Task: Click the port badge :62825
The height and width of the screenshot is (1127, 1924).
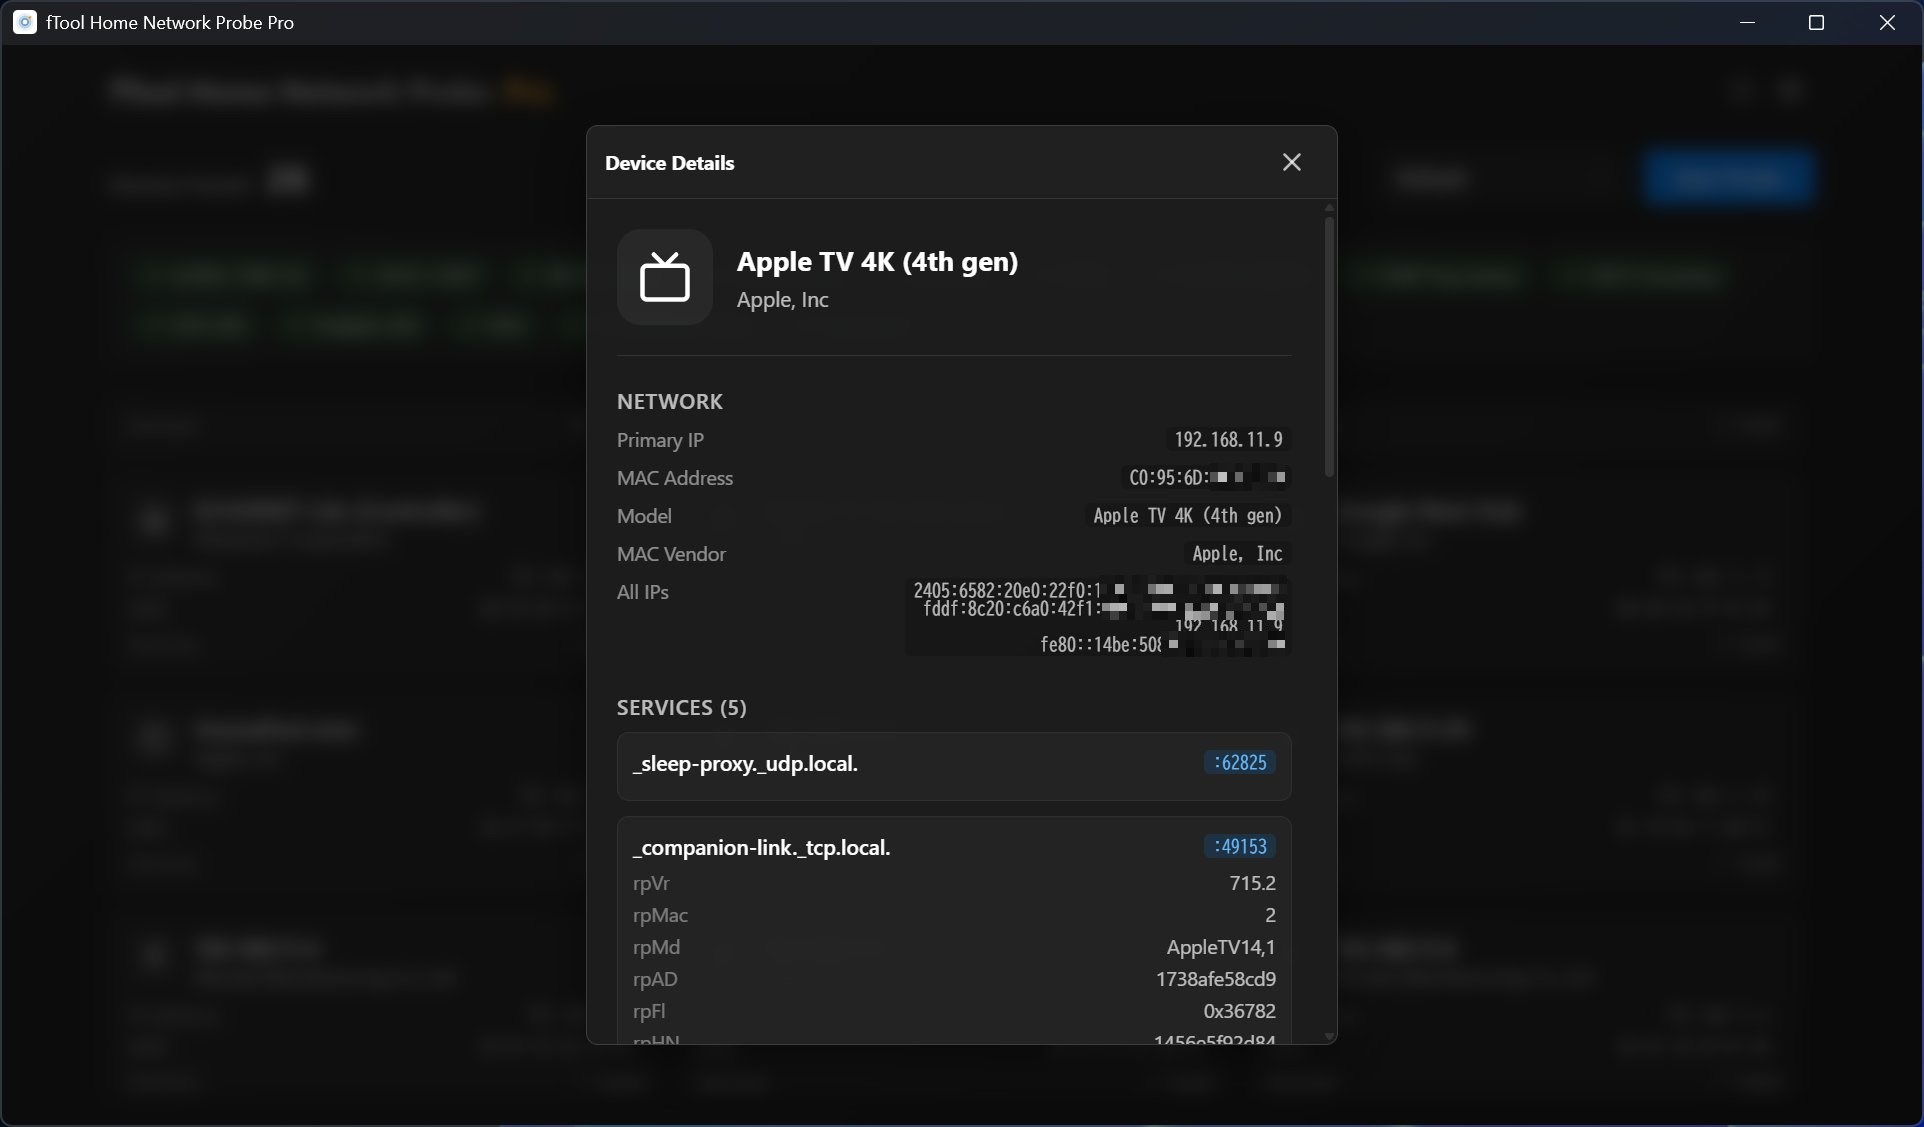Action: tap(1238, 763)
